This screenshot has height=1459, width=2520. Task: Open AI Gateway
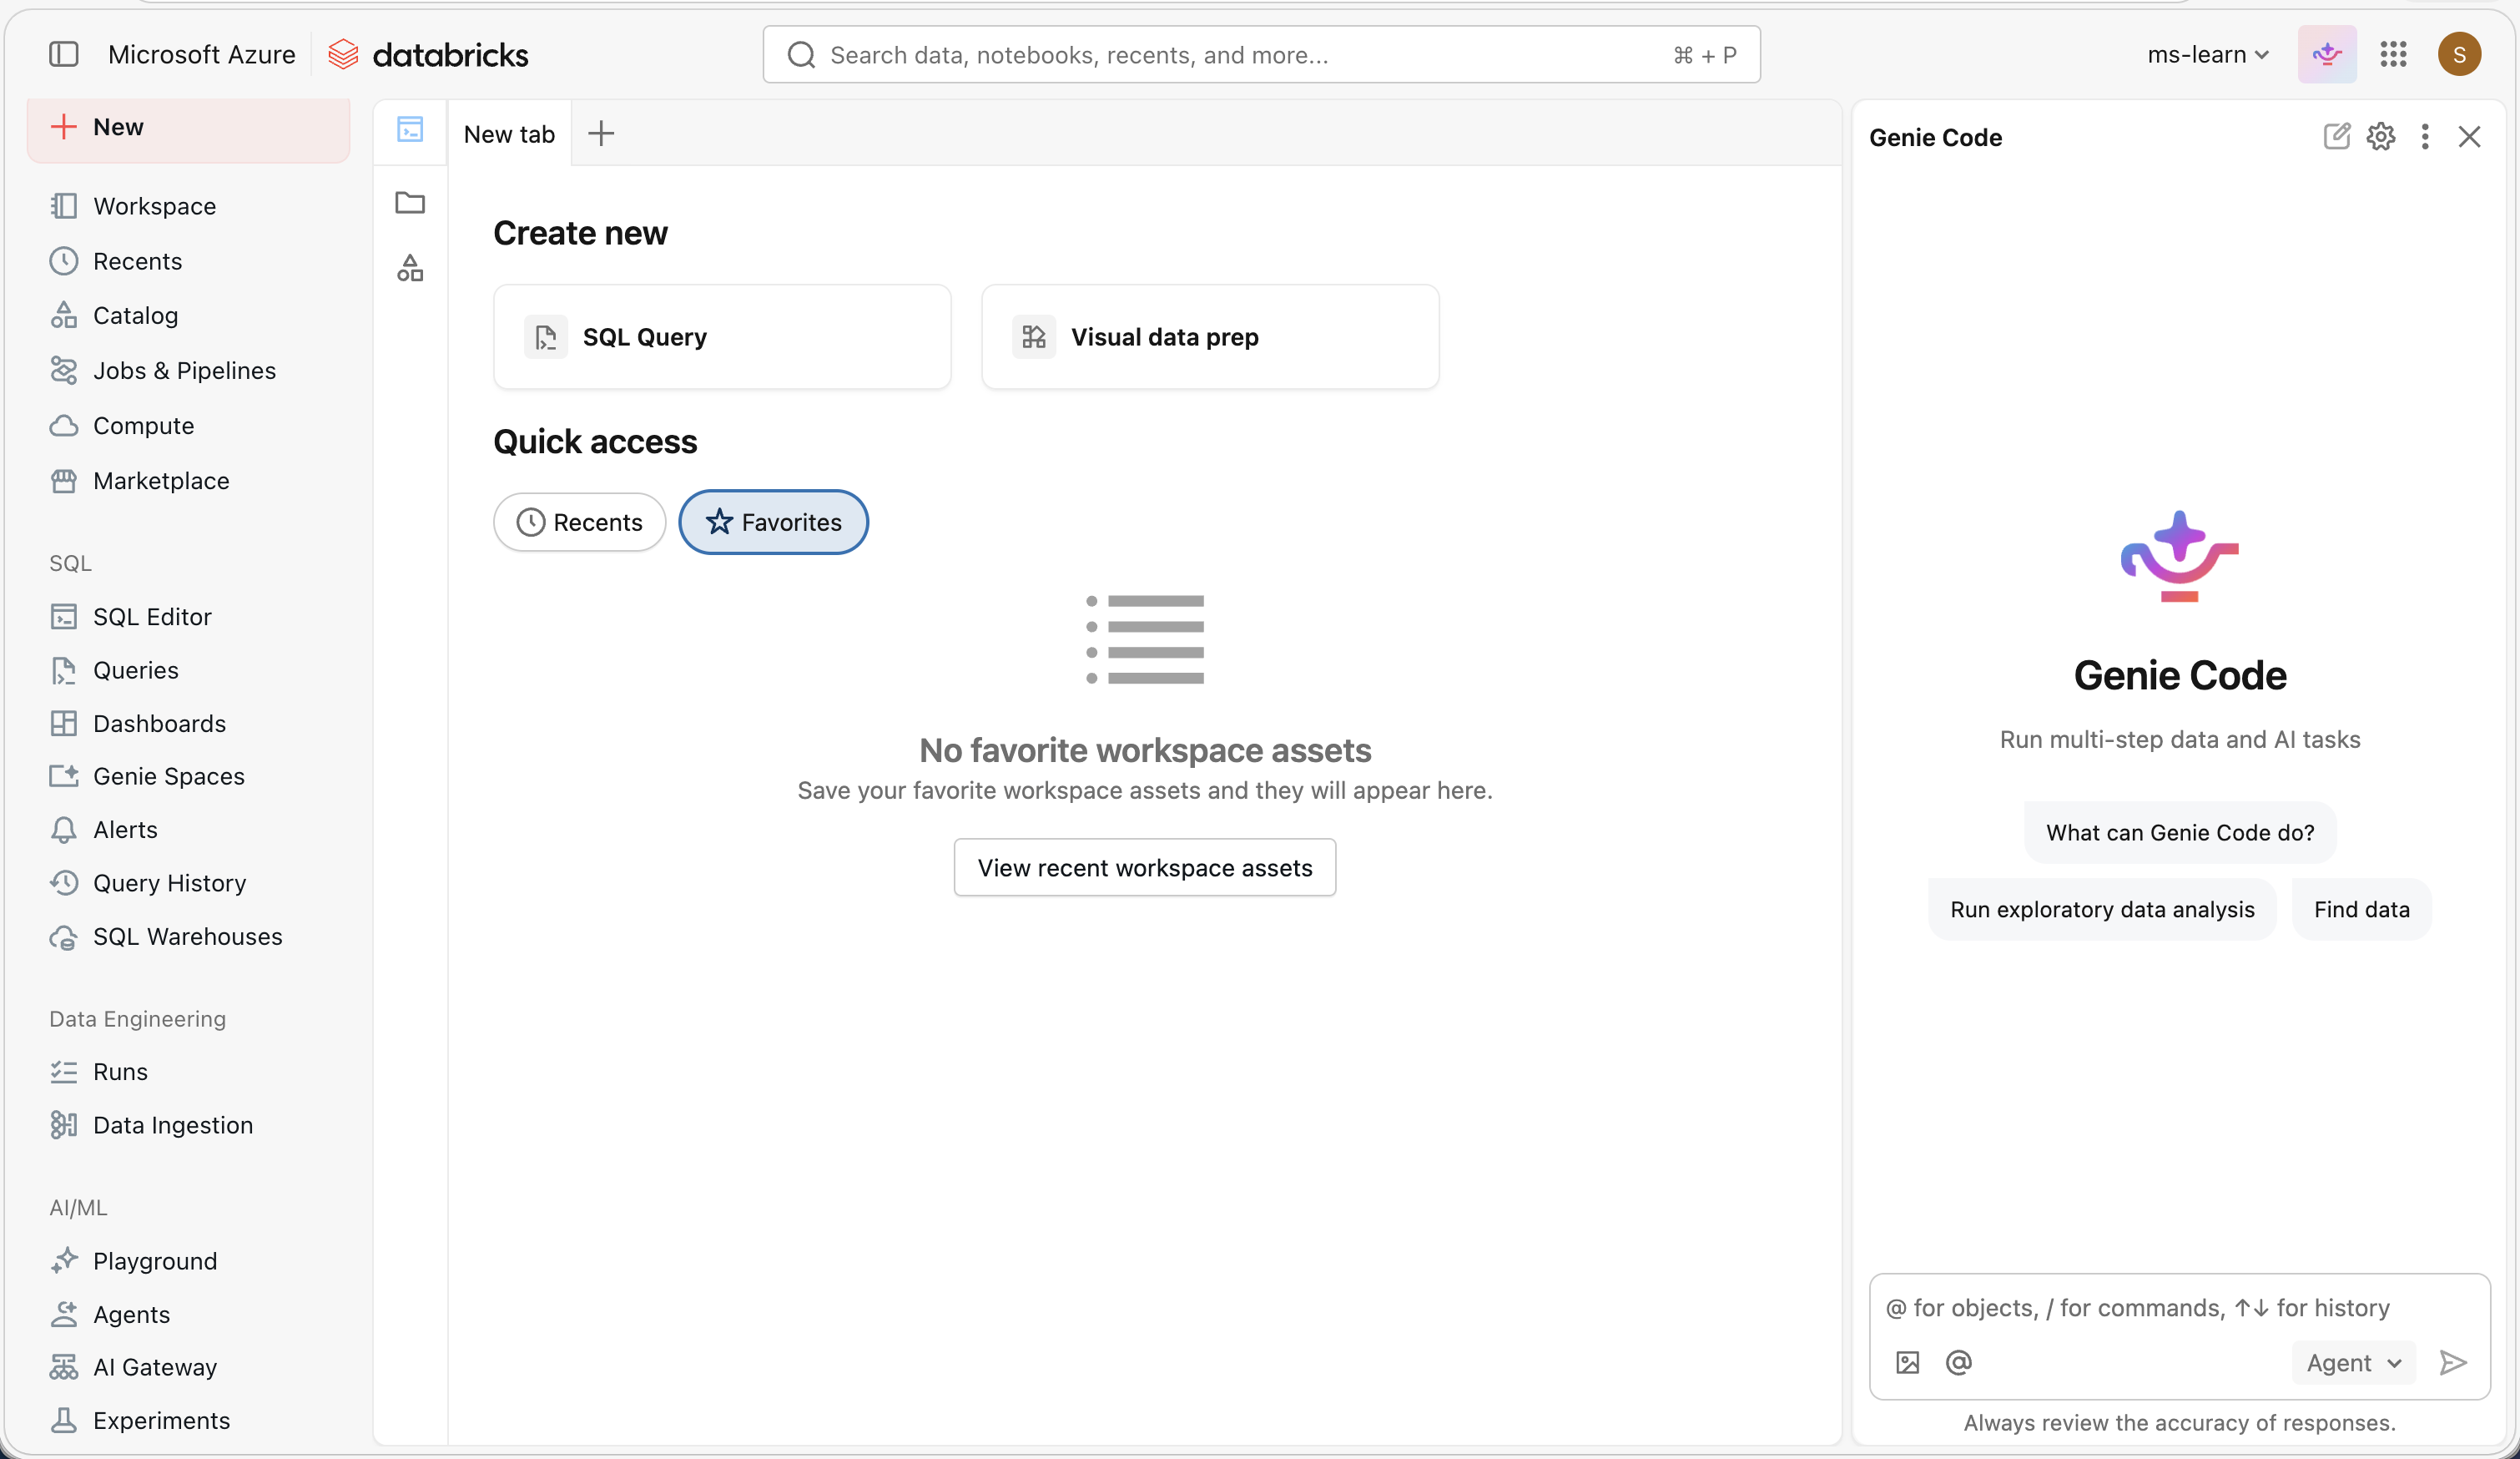pyautogui.click(x=188, y=1367)
